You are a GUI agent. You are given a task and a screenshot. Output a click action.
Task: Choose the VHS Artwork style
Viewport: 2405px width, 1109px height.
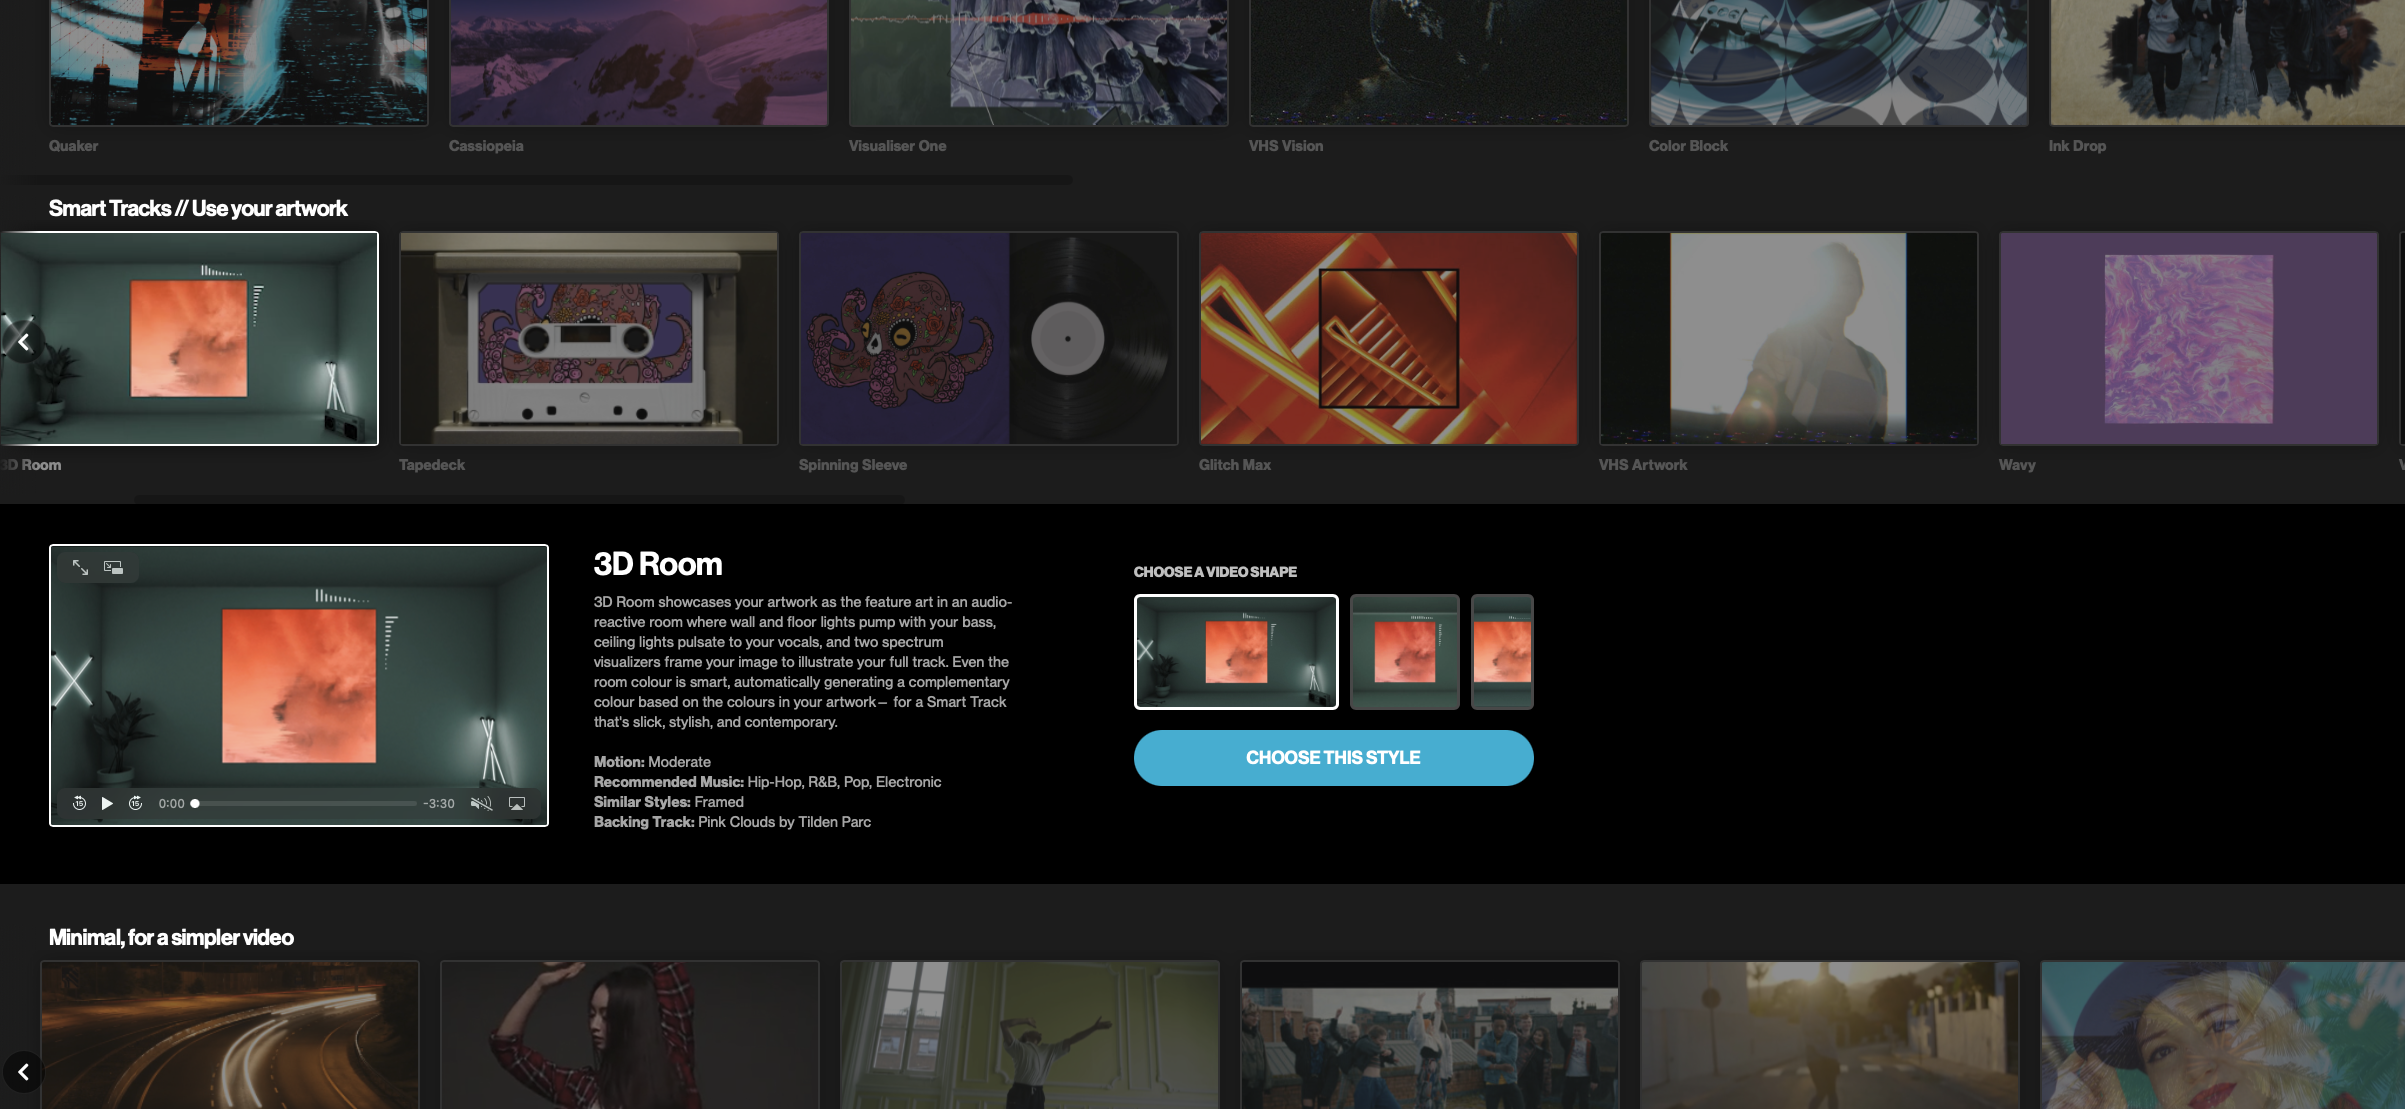pos(1788,339)
